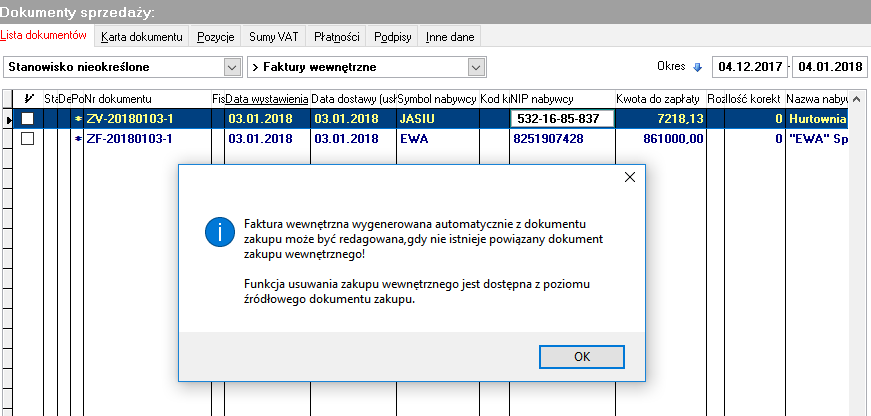The width and height of the screenshot is (871, 416).
Task: Click the blue information icon in dialog
Action: [219, 233]
